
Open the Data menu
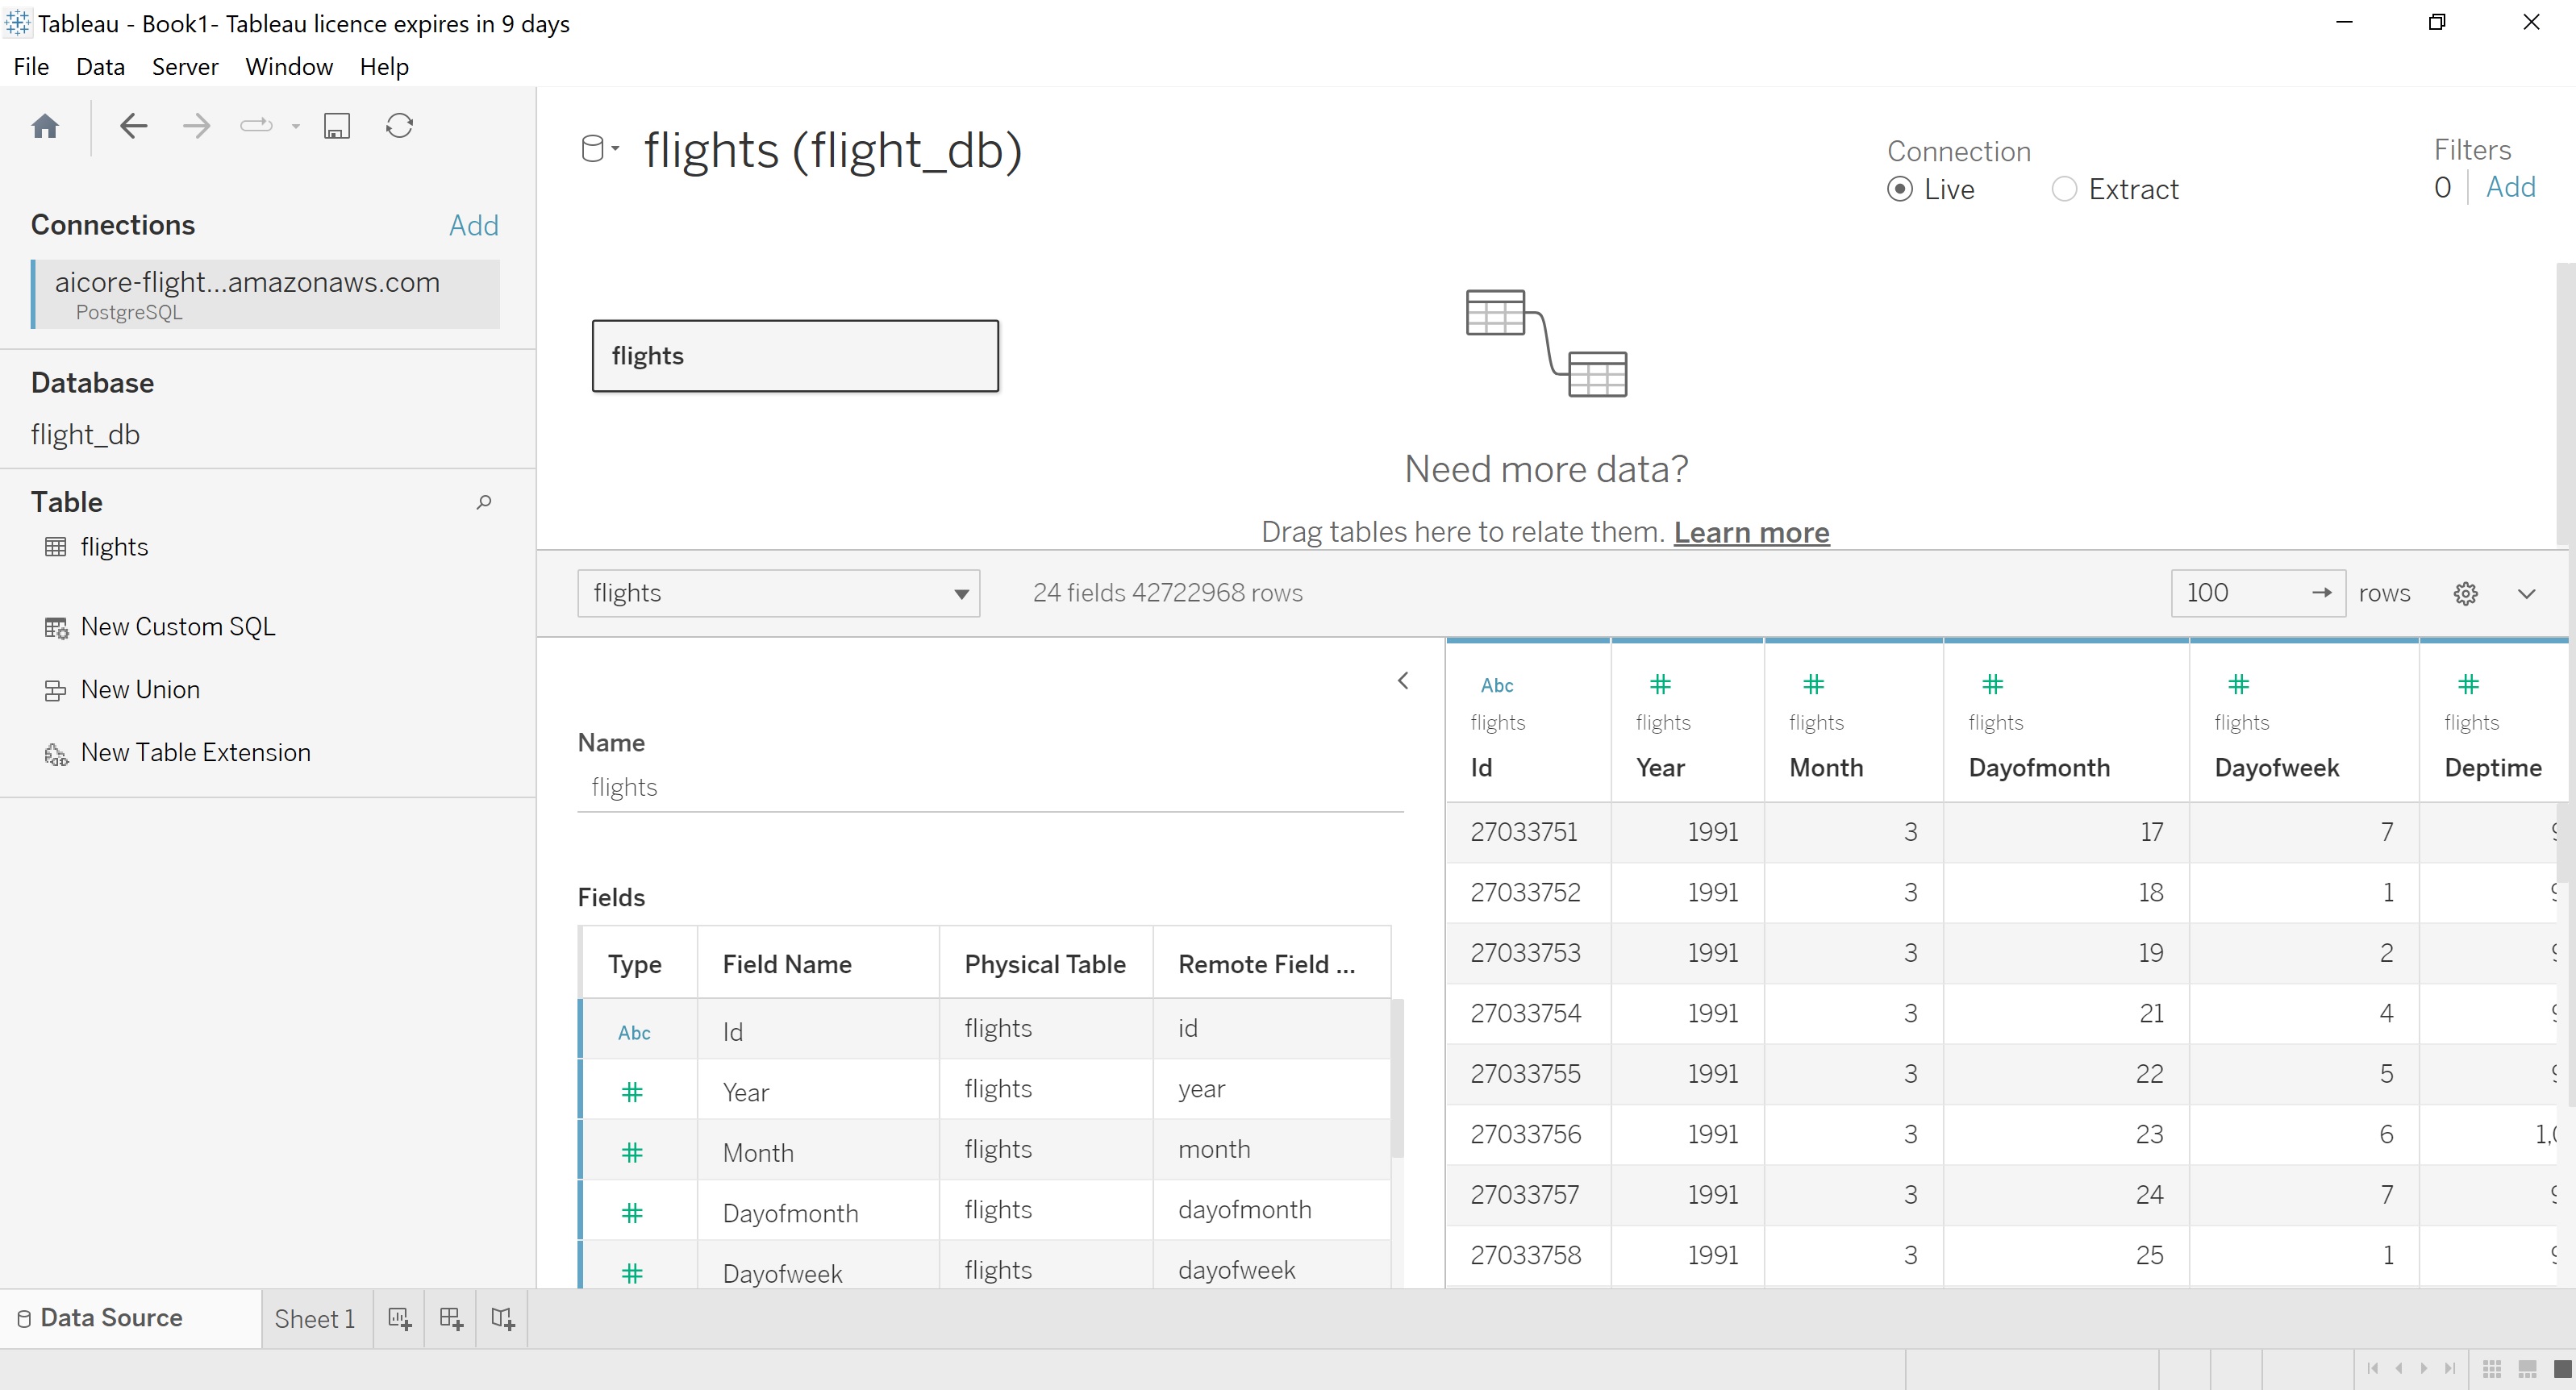(x=100, y=66)
